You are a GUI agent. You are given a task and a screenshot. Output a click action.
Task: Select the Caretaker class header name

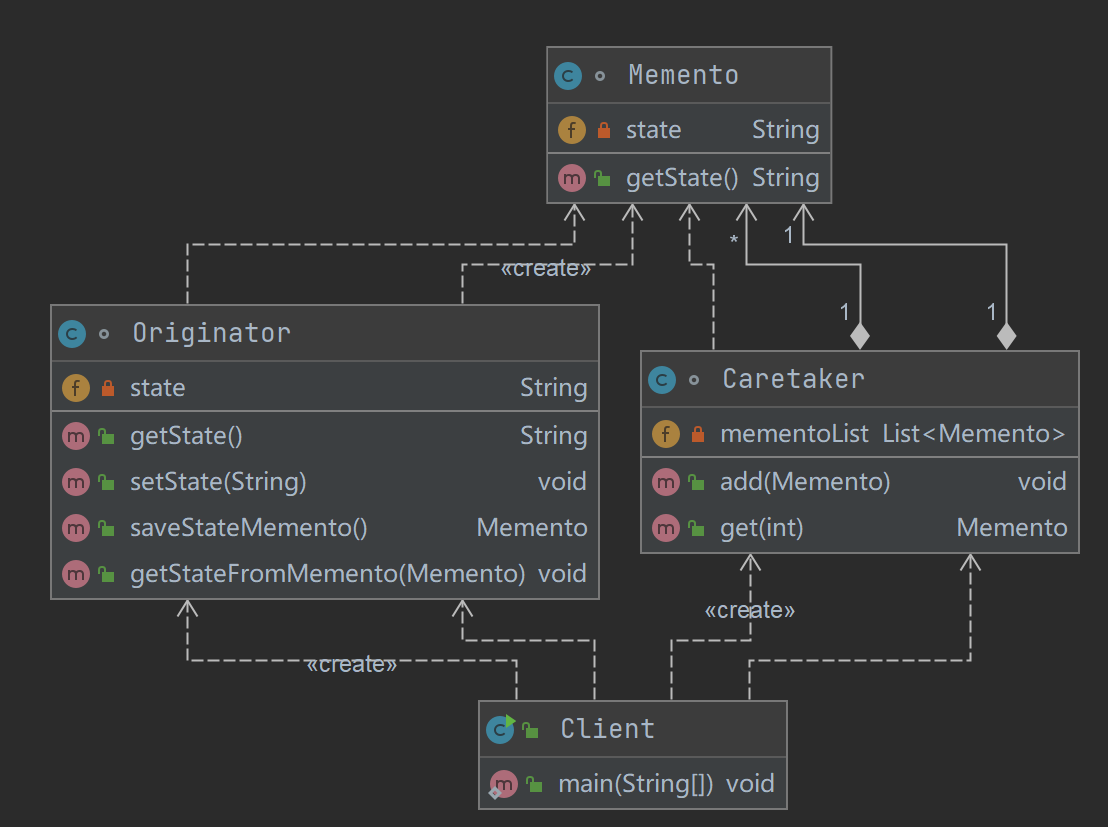click(x=793, y=379)
